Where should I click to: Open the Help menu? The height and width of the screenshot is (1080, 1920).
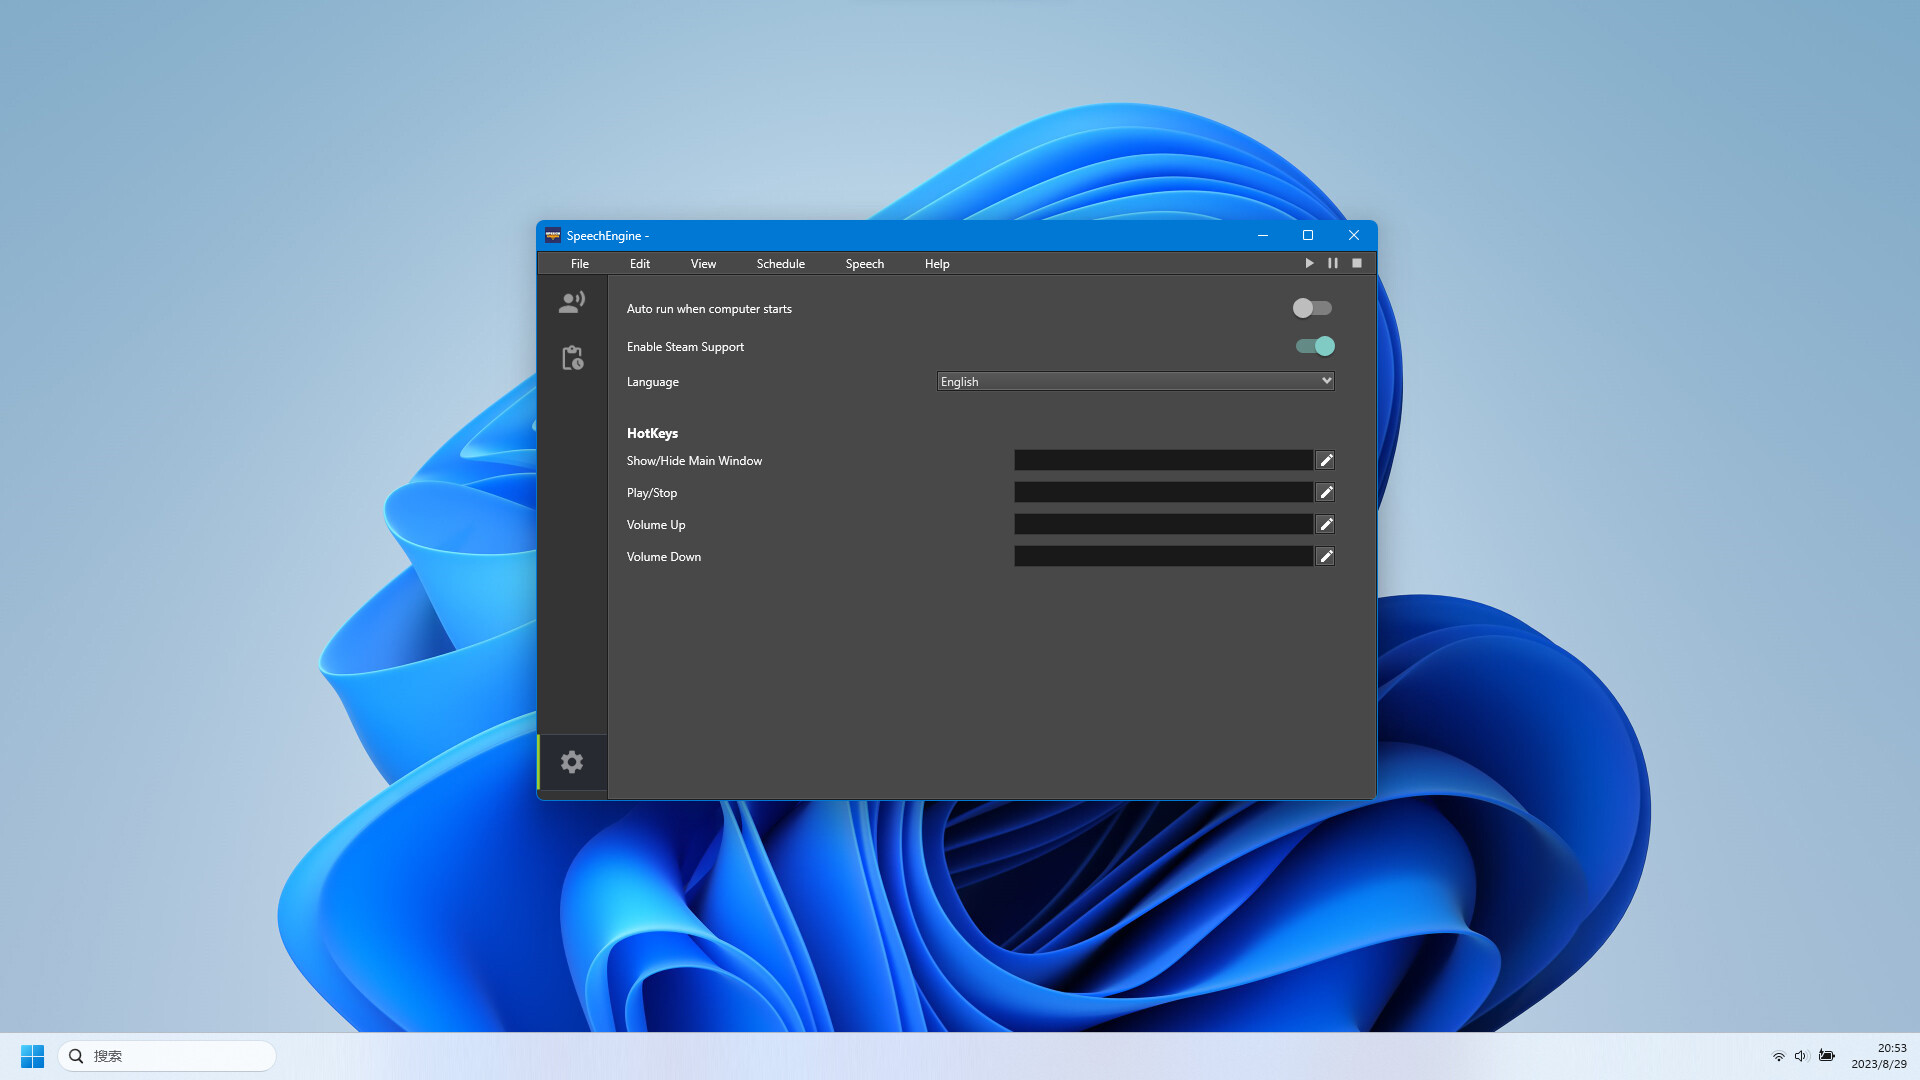point(936,263)
